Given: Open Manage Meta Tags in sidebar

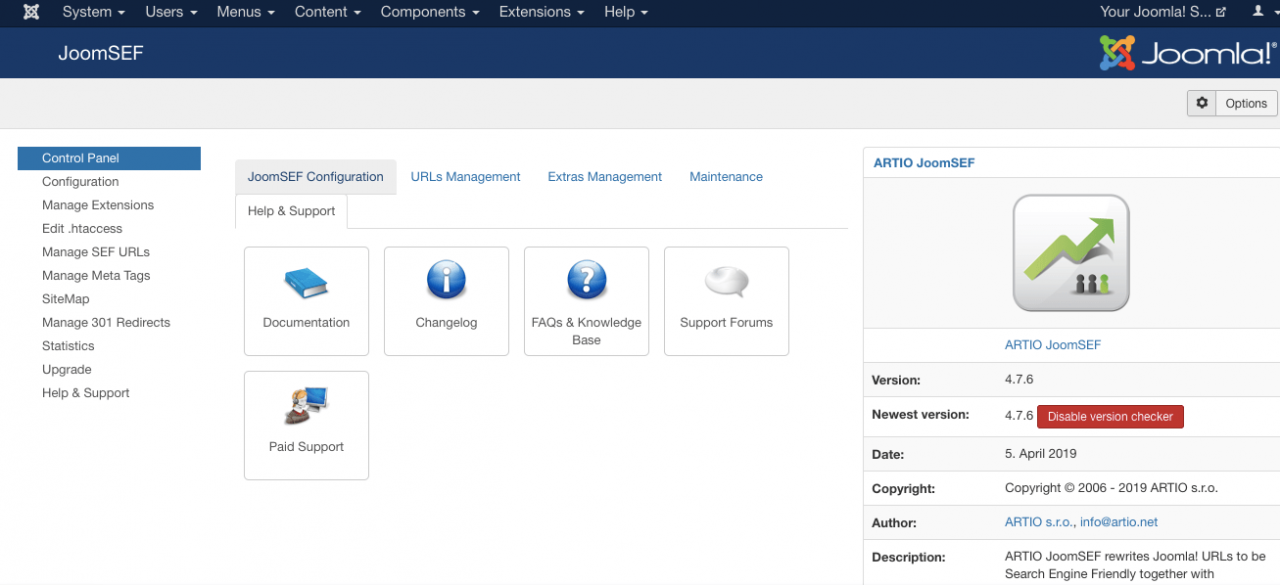Looking at the screenshot, I should (x=96, y=276).
